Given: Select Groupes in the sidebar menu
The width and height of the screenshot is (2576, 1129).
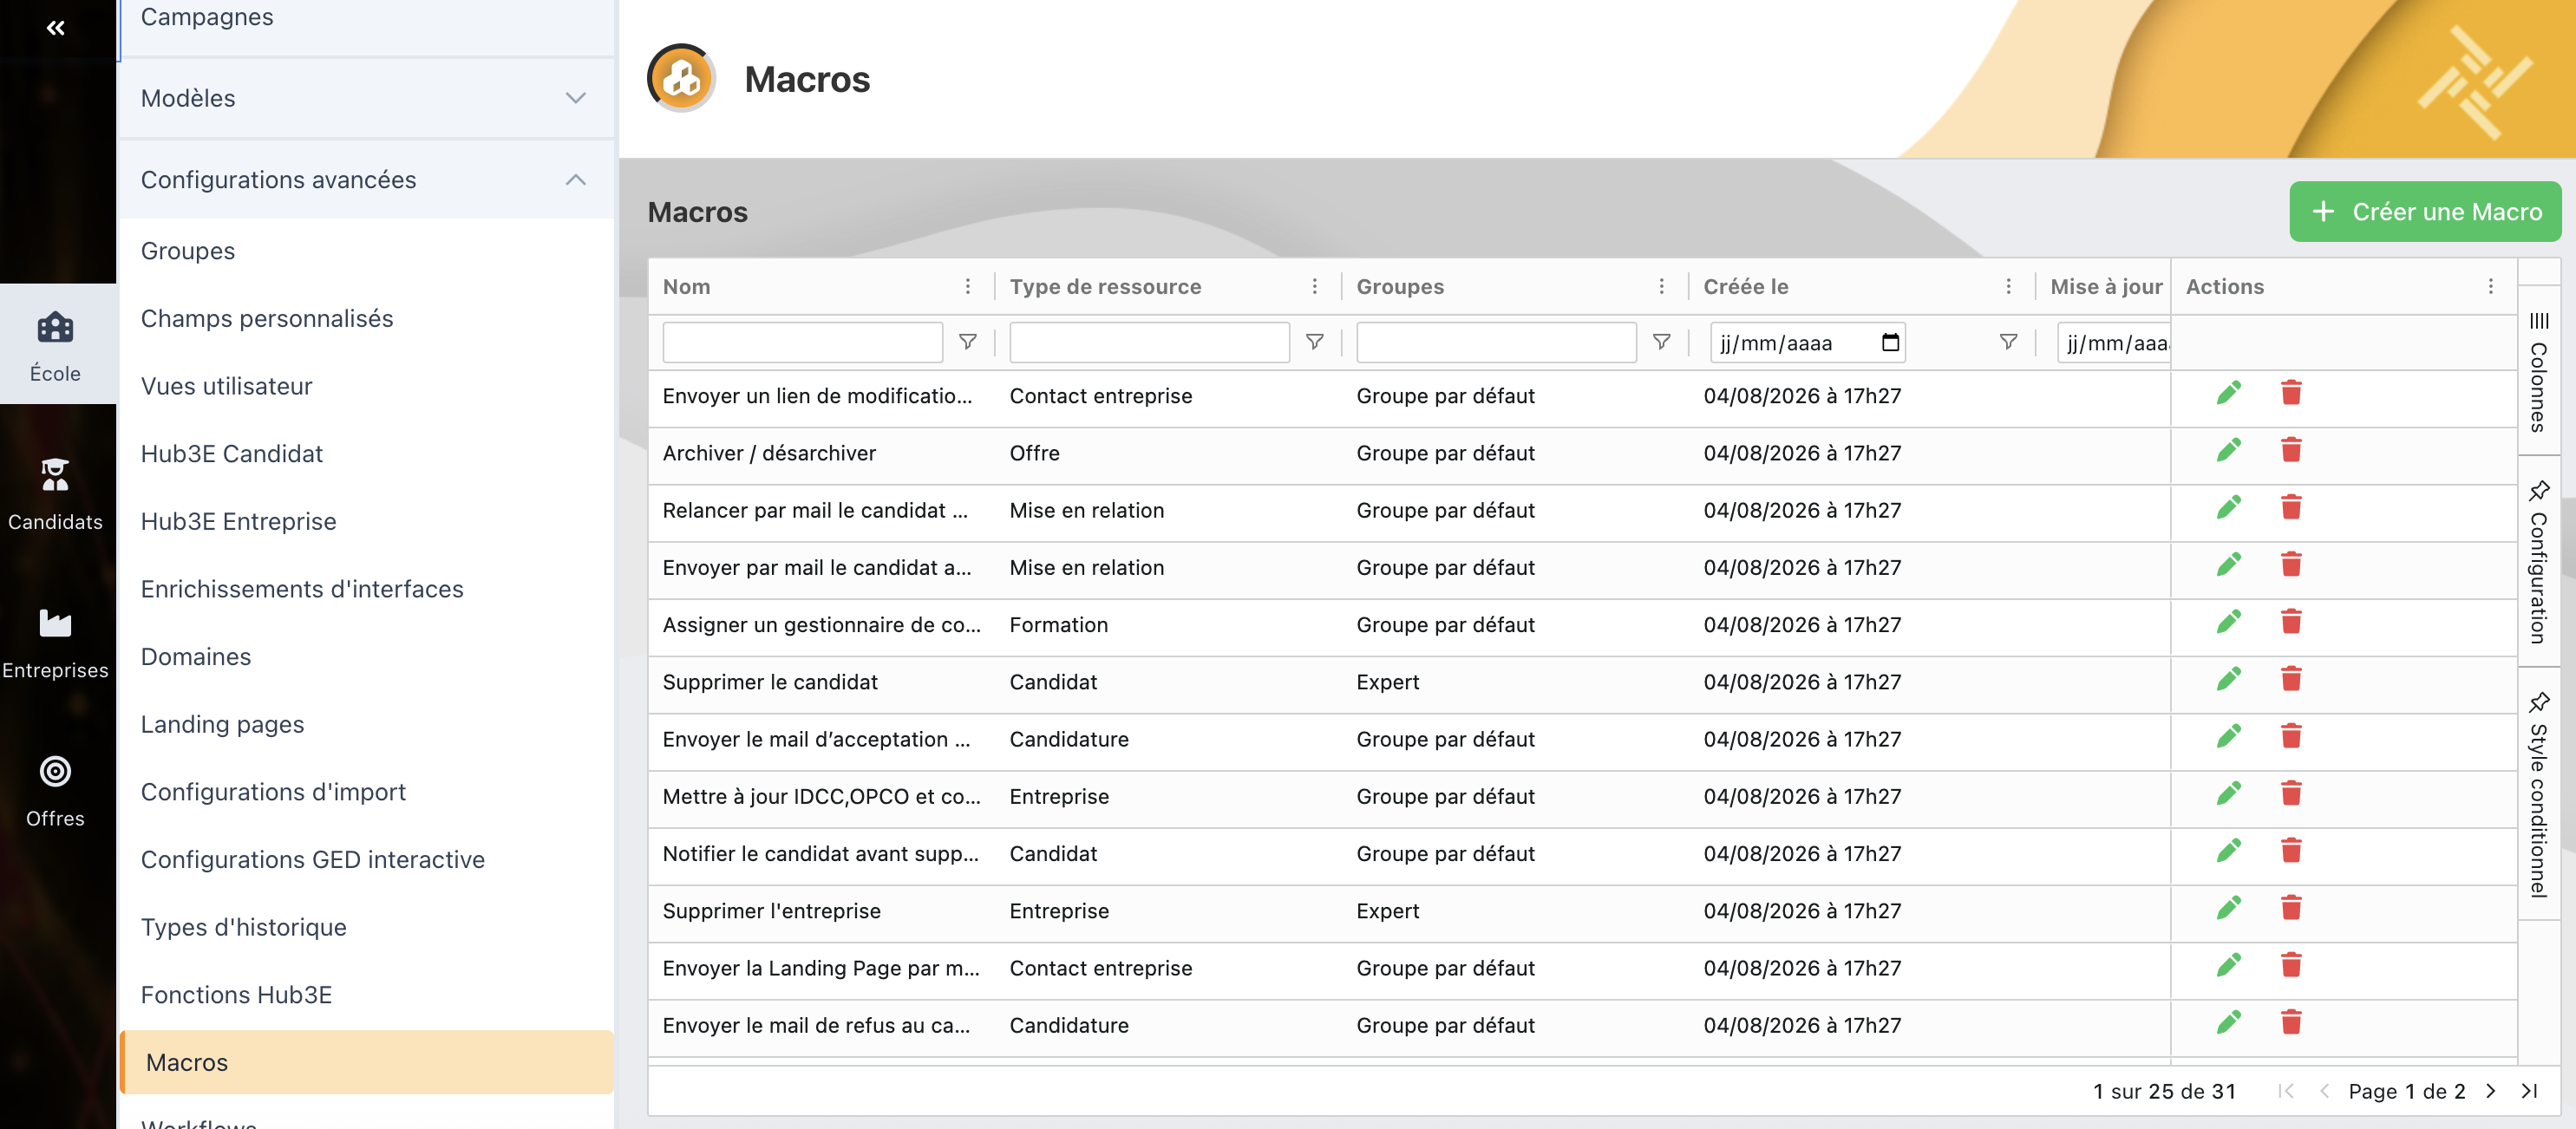Looking at the screenshot, I should click(188, 251).
